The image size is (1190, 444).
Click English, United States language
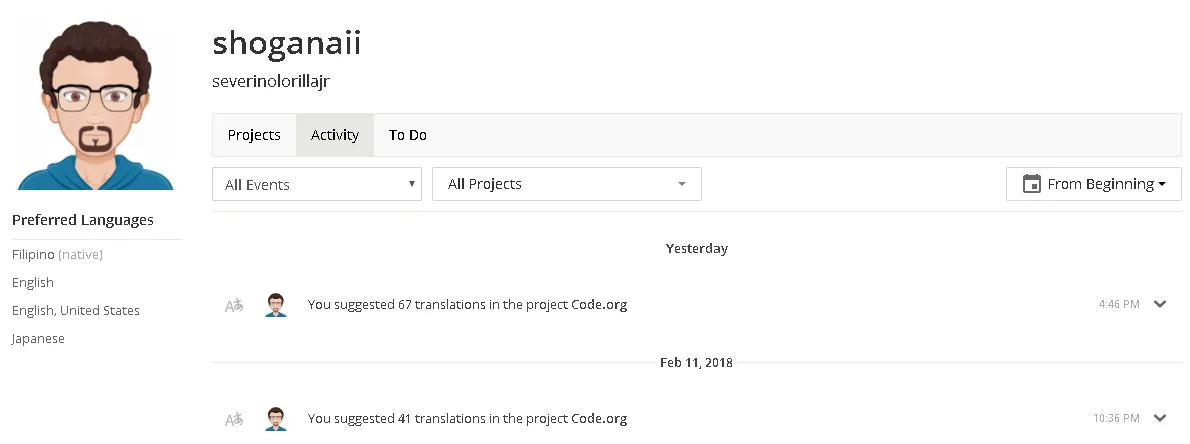point(76,310)
